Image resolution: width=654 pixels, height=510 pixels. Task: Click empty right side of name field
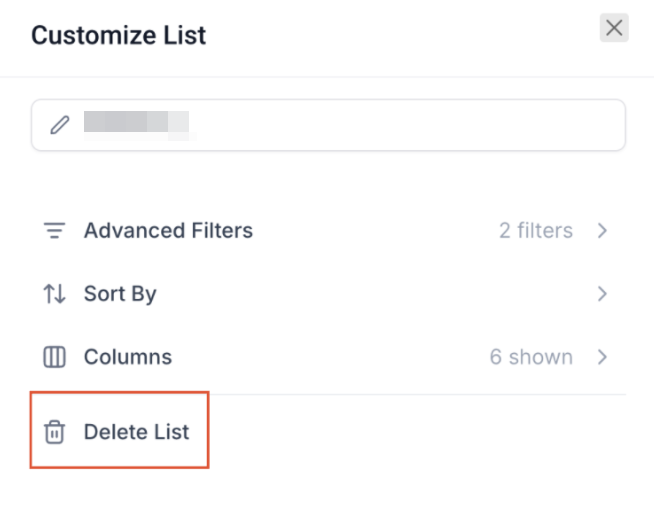coord(420,125)
